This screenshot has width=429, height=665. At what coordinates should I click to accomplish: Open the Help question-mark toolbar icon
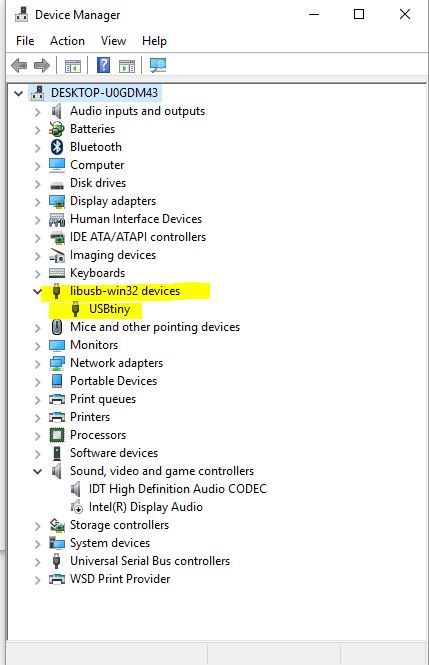(x=103, y=65)
